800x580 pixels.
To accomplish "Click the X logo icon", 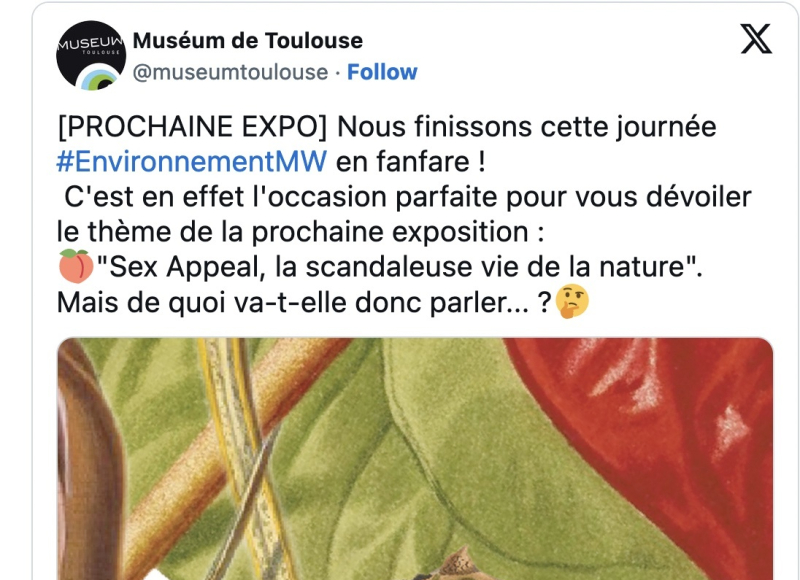I will [x=756, y=40].
